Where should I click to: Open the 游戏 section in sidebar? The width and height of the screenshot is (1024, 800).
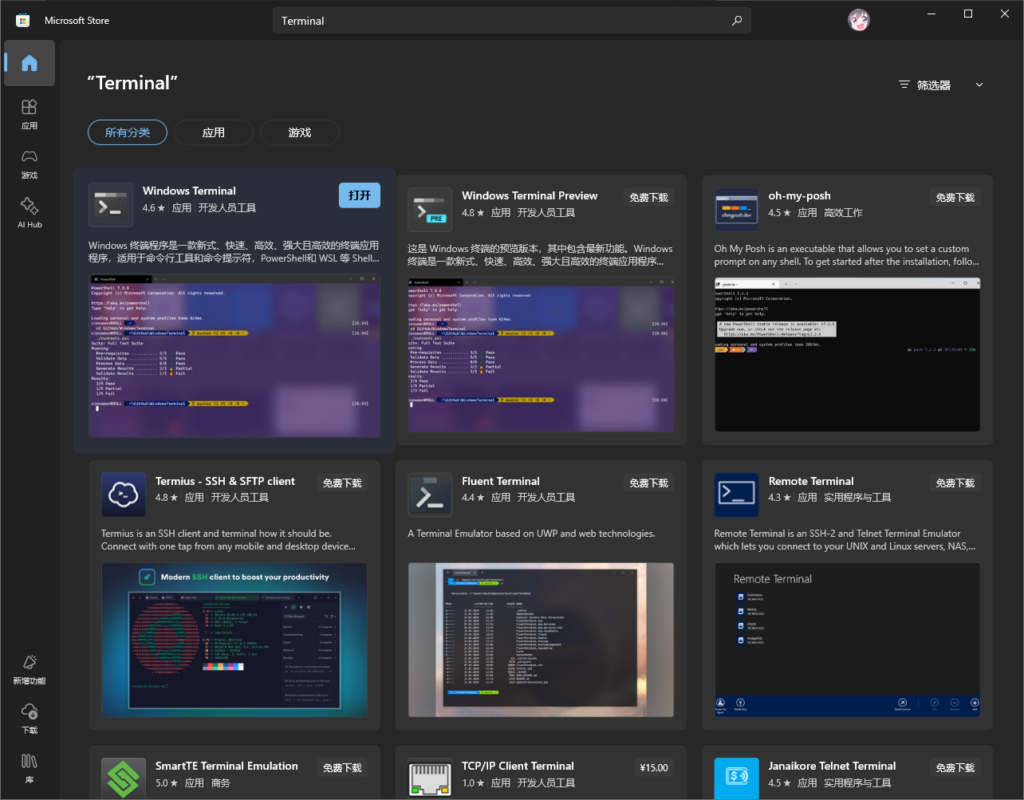tap(29, 163)
